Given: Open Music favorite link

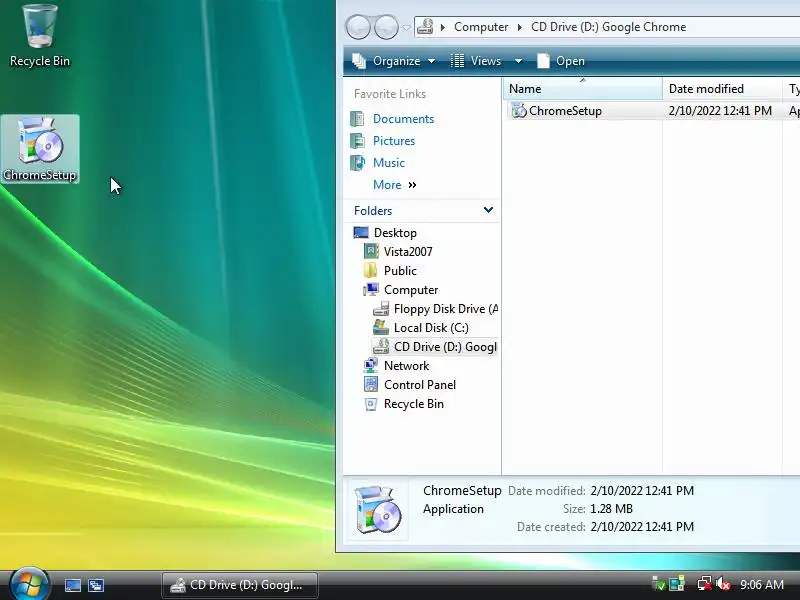Looking at the screenshot, I should (x=389, y=162).
